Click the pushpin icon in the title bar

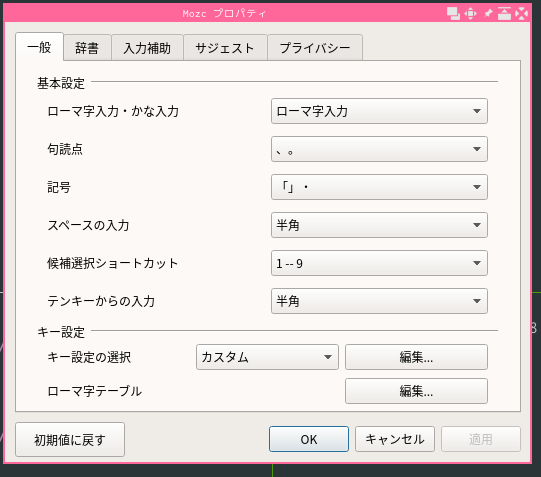[488, 13]
